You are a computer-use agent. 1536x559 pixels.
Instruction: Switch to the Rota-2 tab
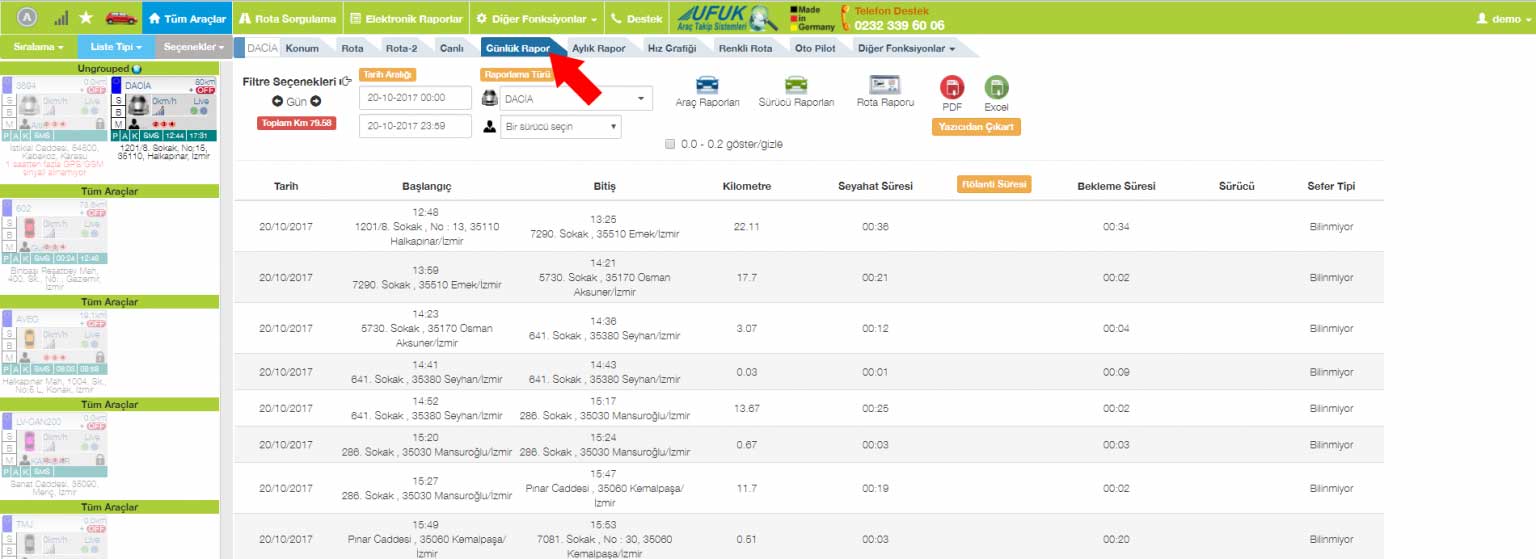pos(401,48)
